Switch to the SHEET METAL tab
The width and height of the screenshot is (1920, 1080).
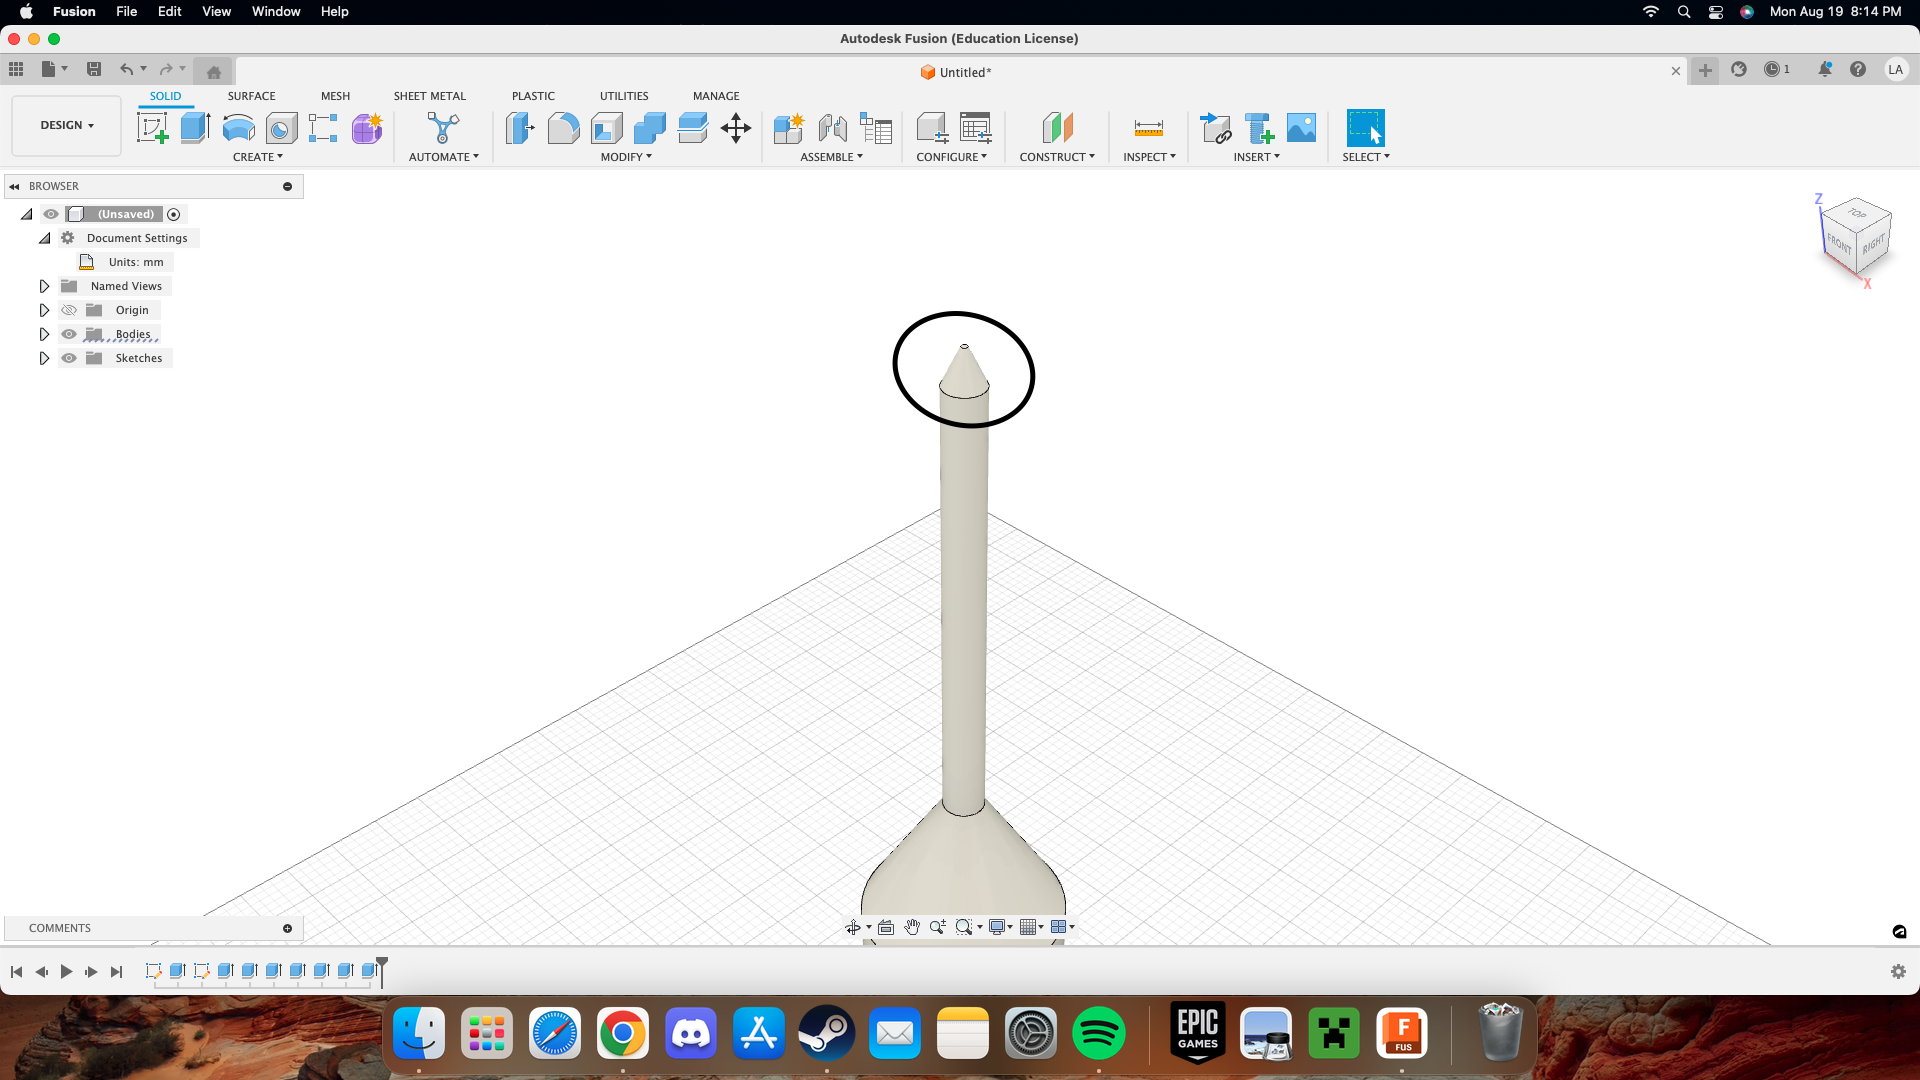[x=430, y=96]
